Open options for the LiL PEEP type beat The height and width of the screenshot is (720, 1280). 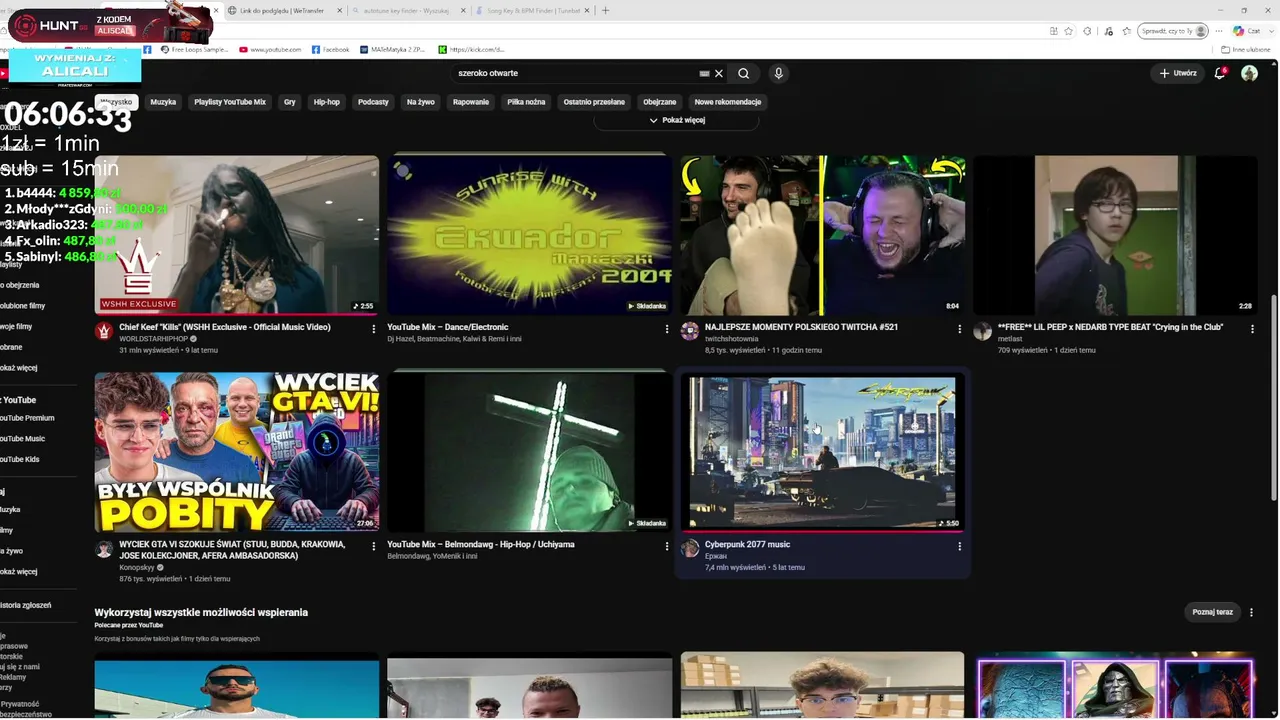[x=1252, y=328]
